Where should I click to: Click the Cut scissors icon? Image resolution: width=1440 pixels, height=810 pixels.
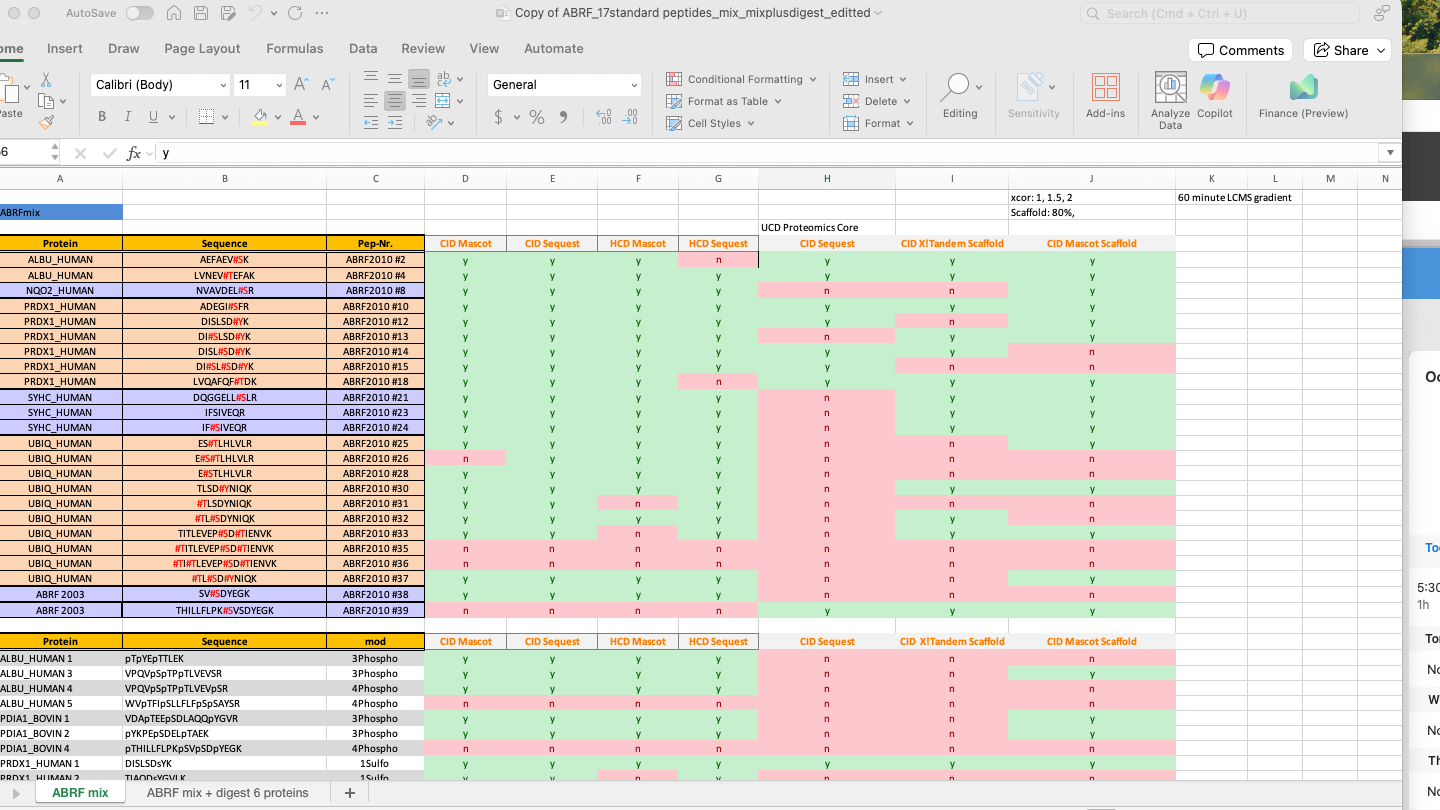(46, 80)
